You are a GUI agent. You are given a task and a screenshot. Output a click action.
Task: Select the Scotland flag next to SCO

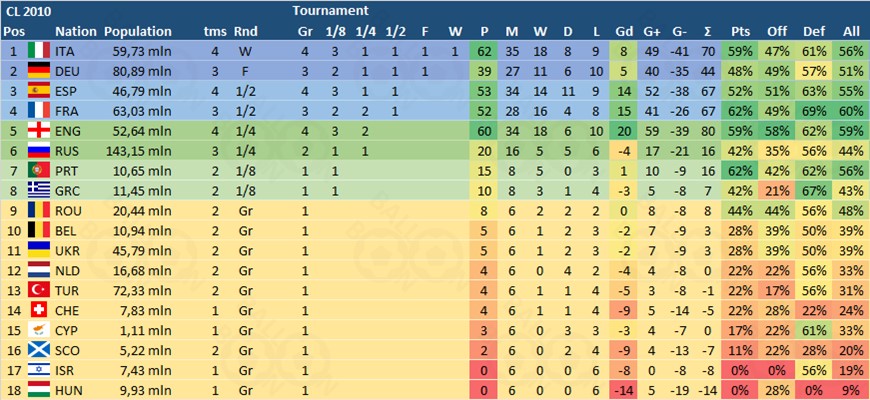coord(39,351)
